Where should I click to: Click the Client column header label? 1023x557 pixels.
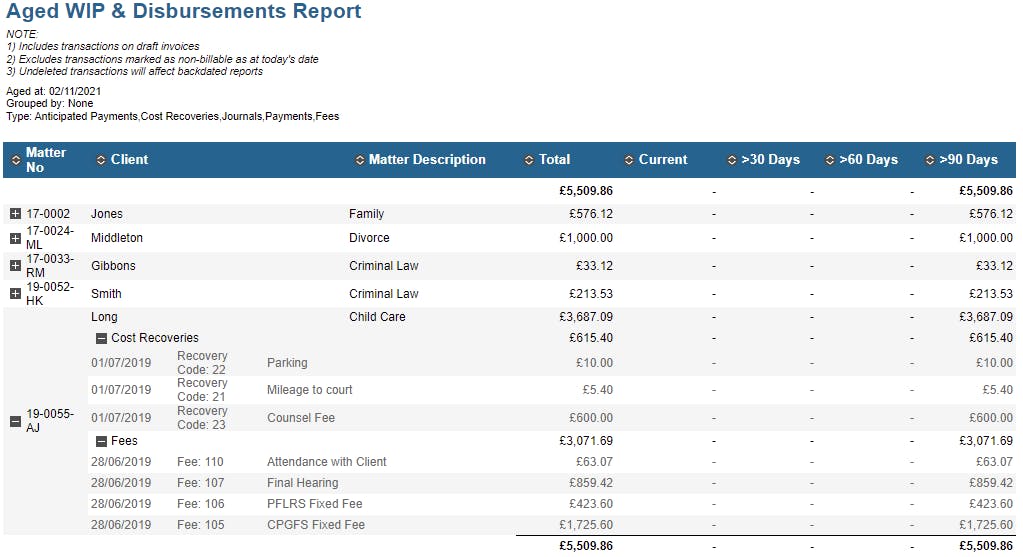[130, 160]
